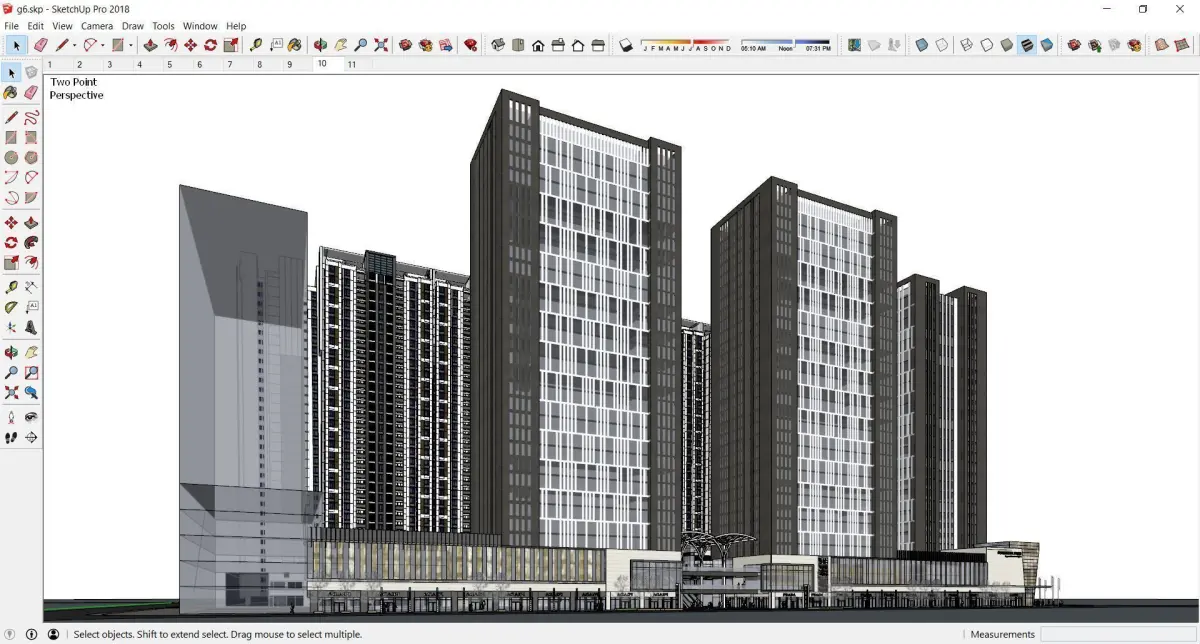Expand the Arc tool dropdown arrow
Image resolution: width=1200 pixels, height=644 pixels.
pos(103,45)
